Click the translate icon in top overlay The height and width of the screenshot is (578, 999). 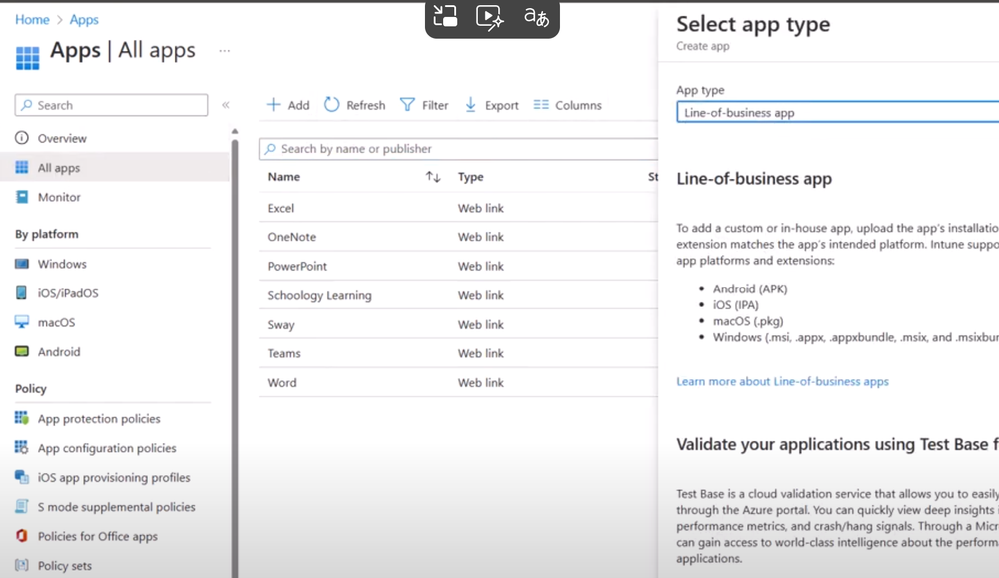point(536,17)
